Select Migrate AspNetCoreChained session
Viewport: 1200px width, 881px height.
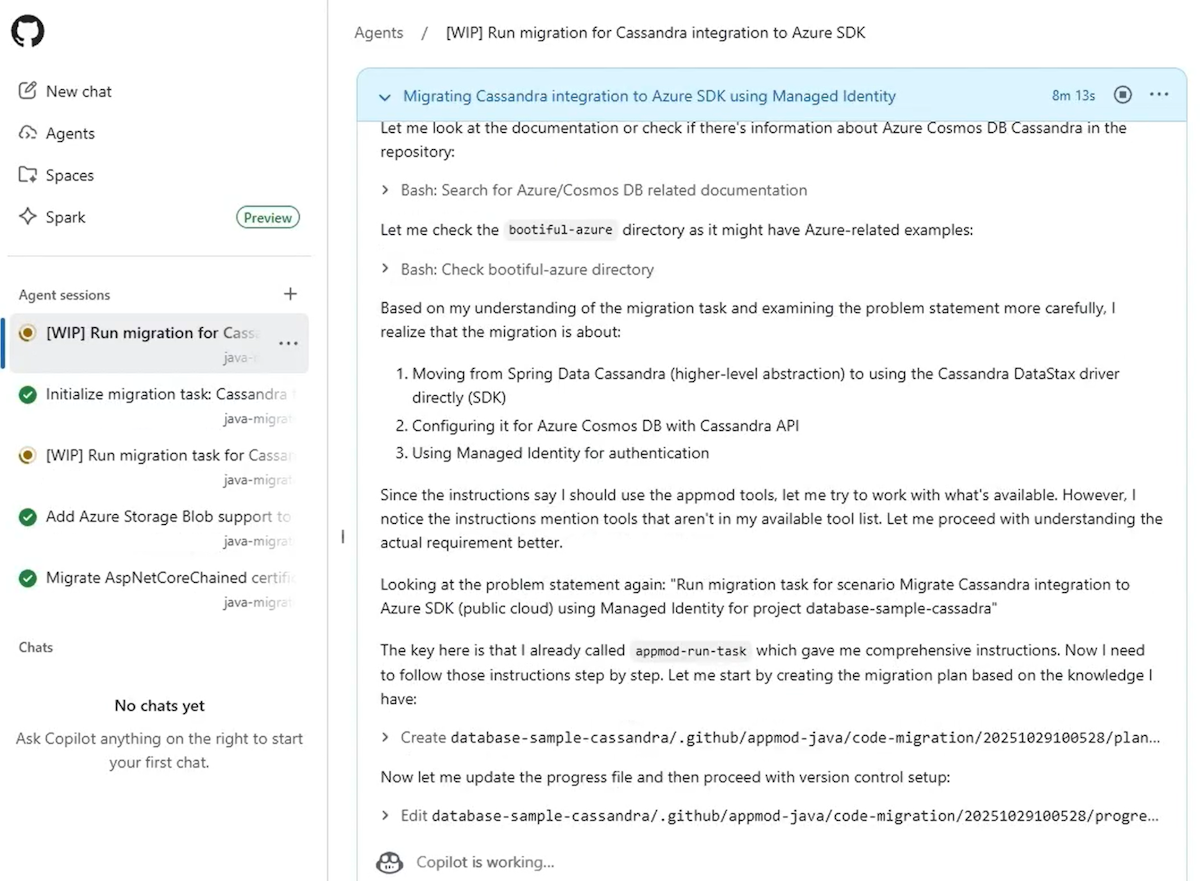[x=172, y=578]
